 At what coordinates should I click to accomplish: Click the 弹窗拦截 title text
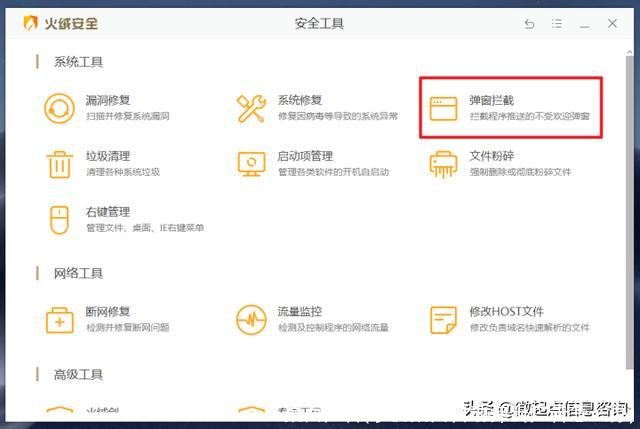pyautogui.click(x=492, y=101)
